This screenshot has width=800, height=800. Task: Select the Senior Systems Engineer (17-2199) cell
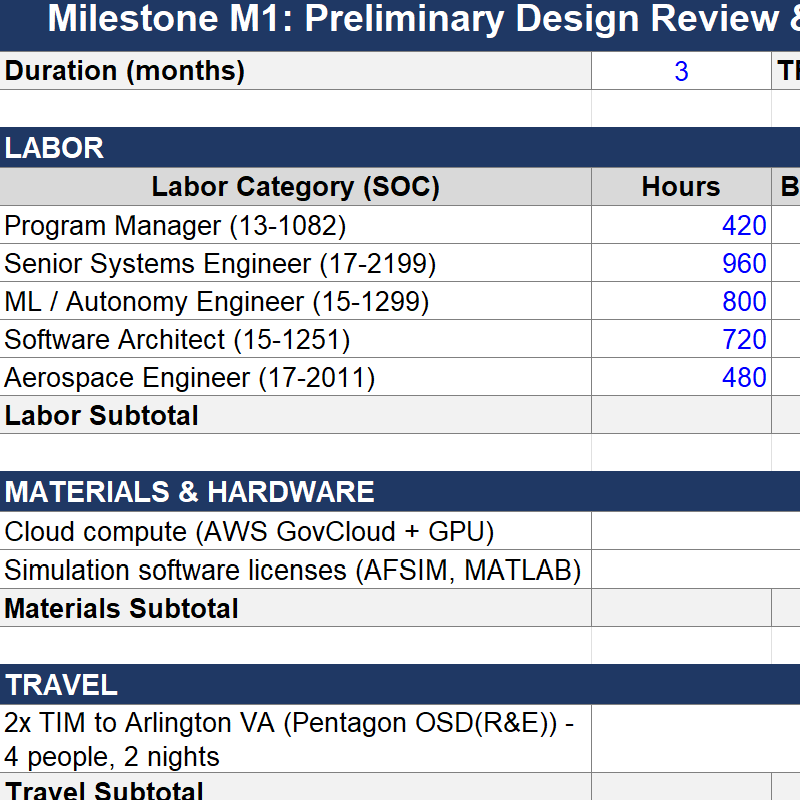tap(295, 263)
